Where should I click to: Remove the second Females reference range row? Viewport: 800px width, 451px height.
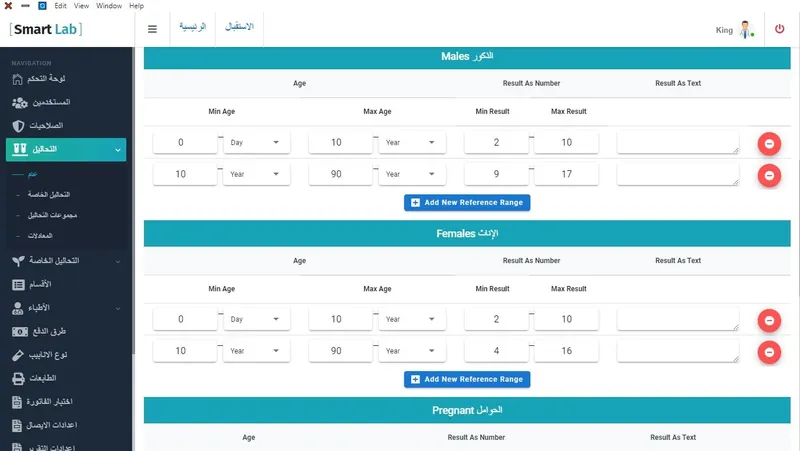(769, 352)
